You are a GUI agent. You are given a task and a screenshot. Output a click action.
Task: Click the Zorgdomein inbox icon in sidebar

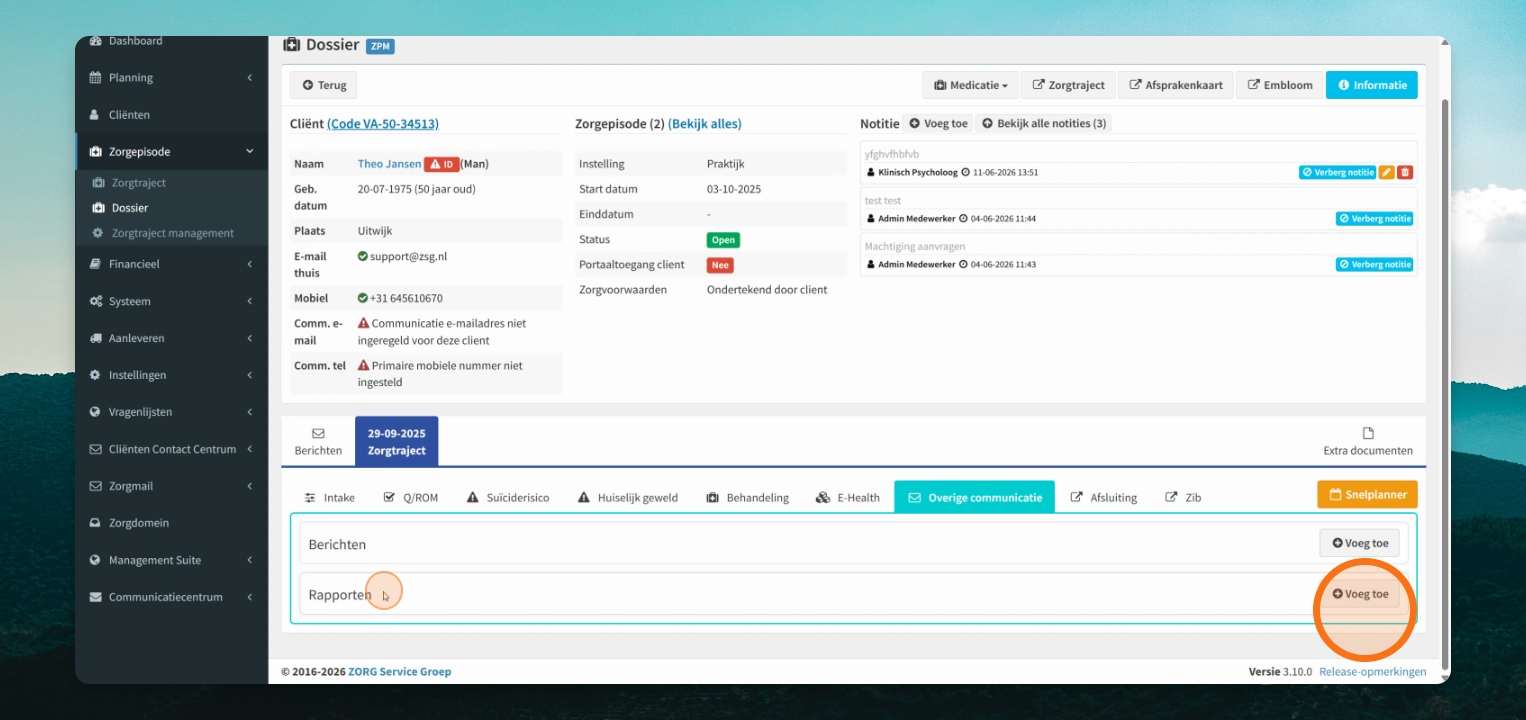[x=95, y=523]
